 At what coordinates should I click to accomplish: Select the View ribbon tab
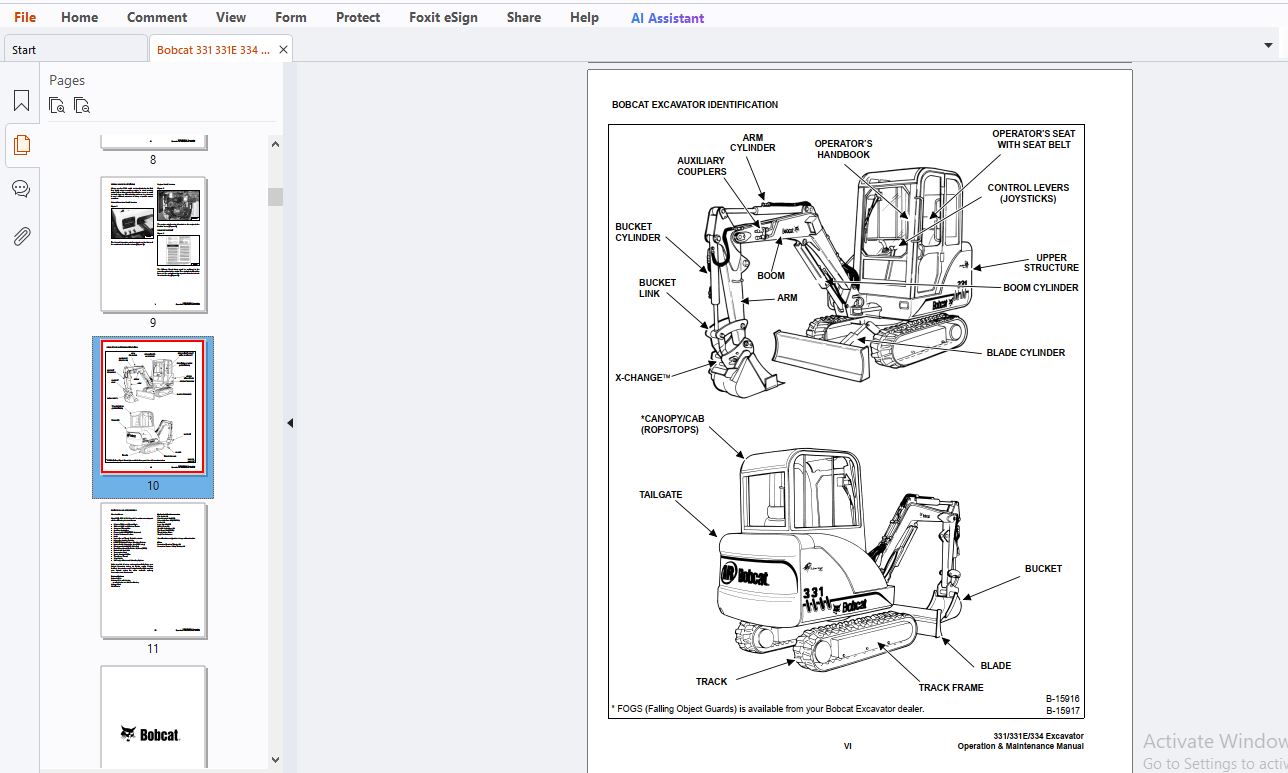(231, 17)
